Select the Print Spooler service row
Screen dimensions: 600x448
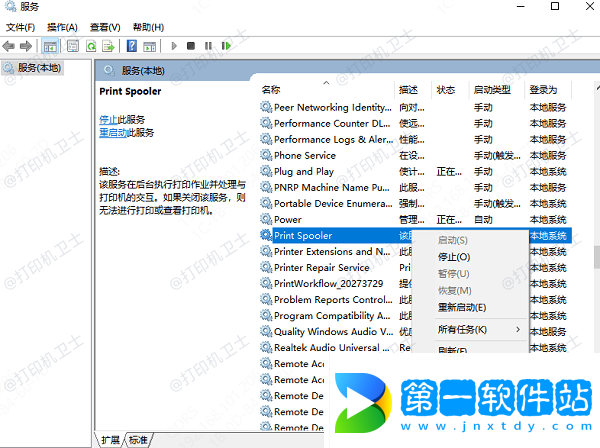pyautogui.click(x=415, y=235)
